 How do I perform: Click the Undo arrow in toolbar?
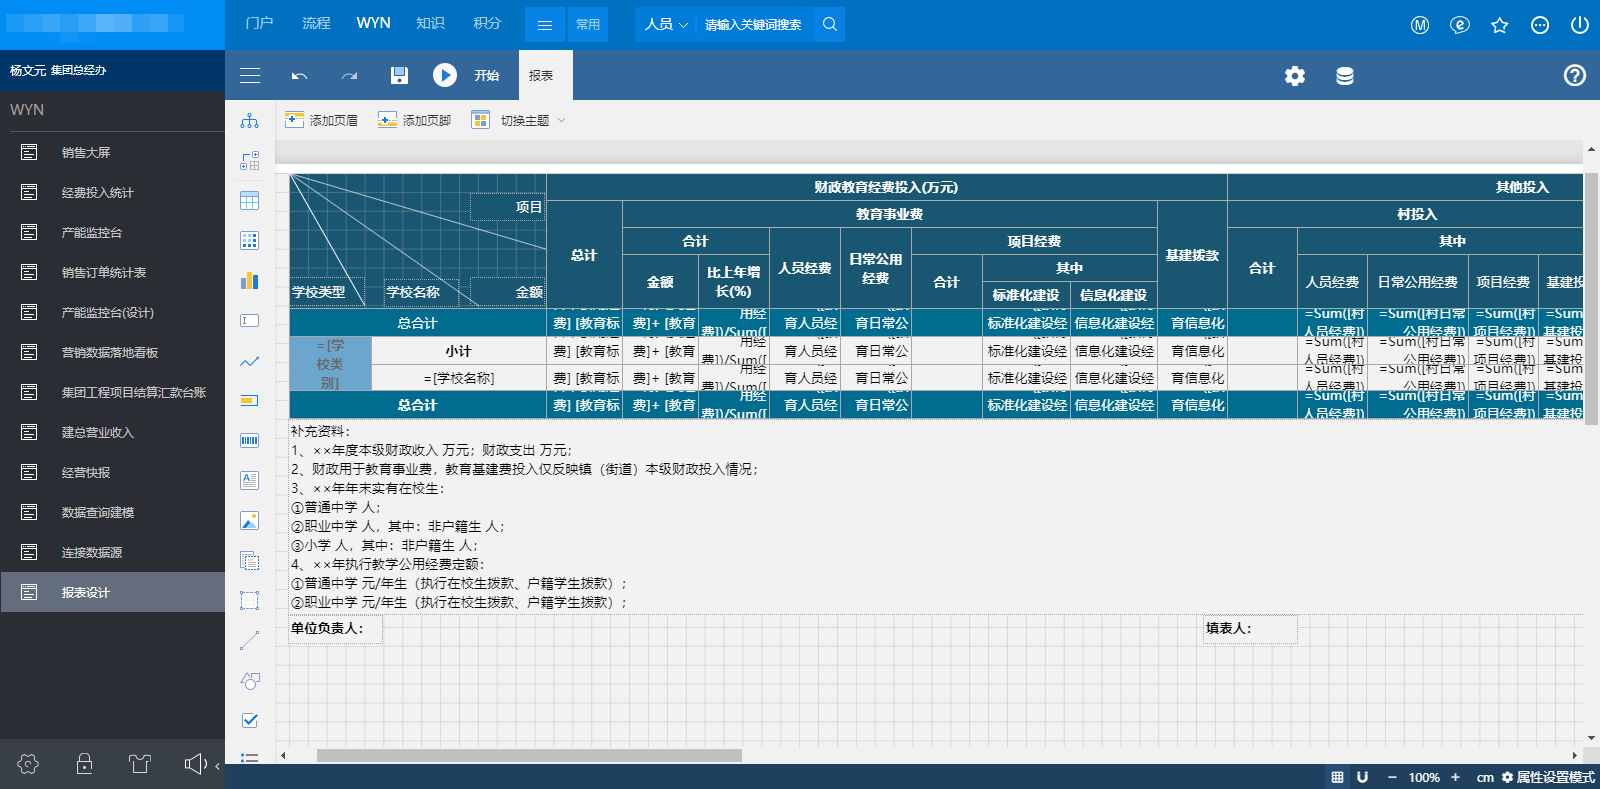299,75
